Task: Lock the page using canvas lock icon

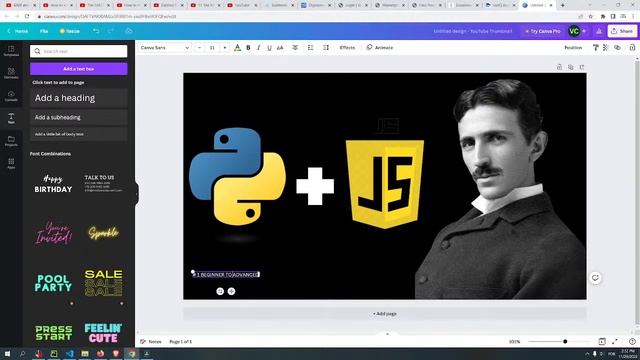Action: (559, 67)
